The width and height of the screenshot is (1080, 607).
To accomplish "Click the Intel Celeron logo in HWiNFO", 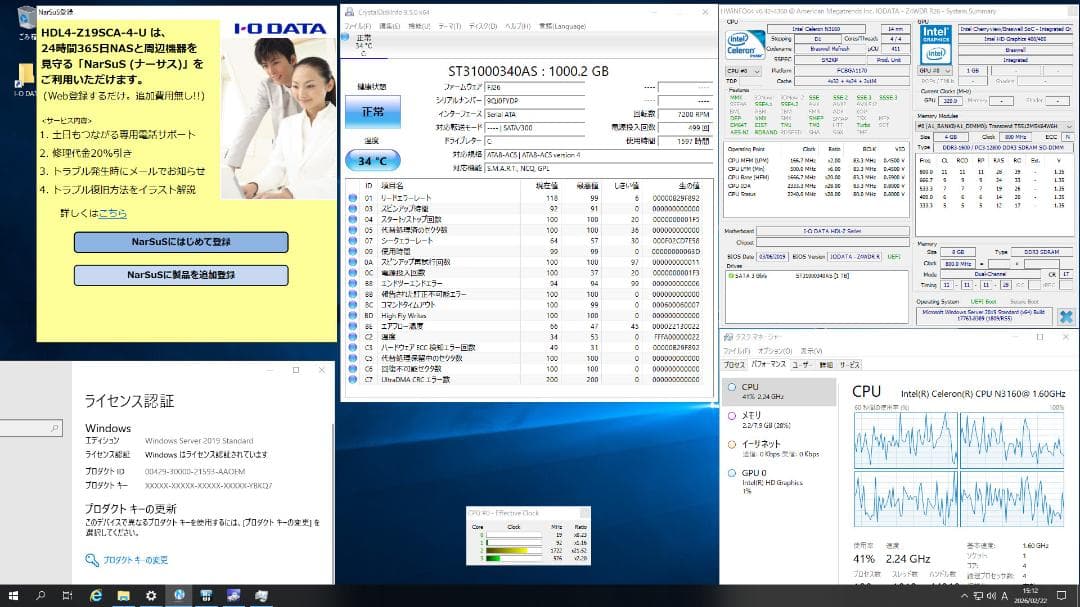I will (x=743, y=44).
